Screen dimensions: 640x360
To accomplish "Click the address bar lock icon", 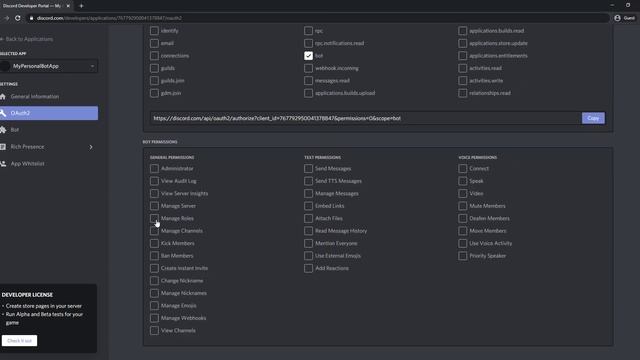I will pyautogui.click(x=31, y=18).
